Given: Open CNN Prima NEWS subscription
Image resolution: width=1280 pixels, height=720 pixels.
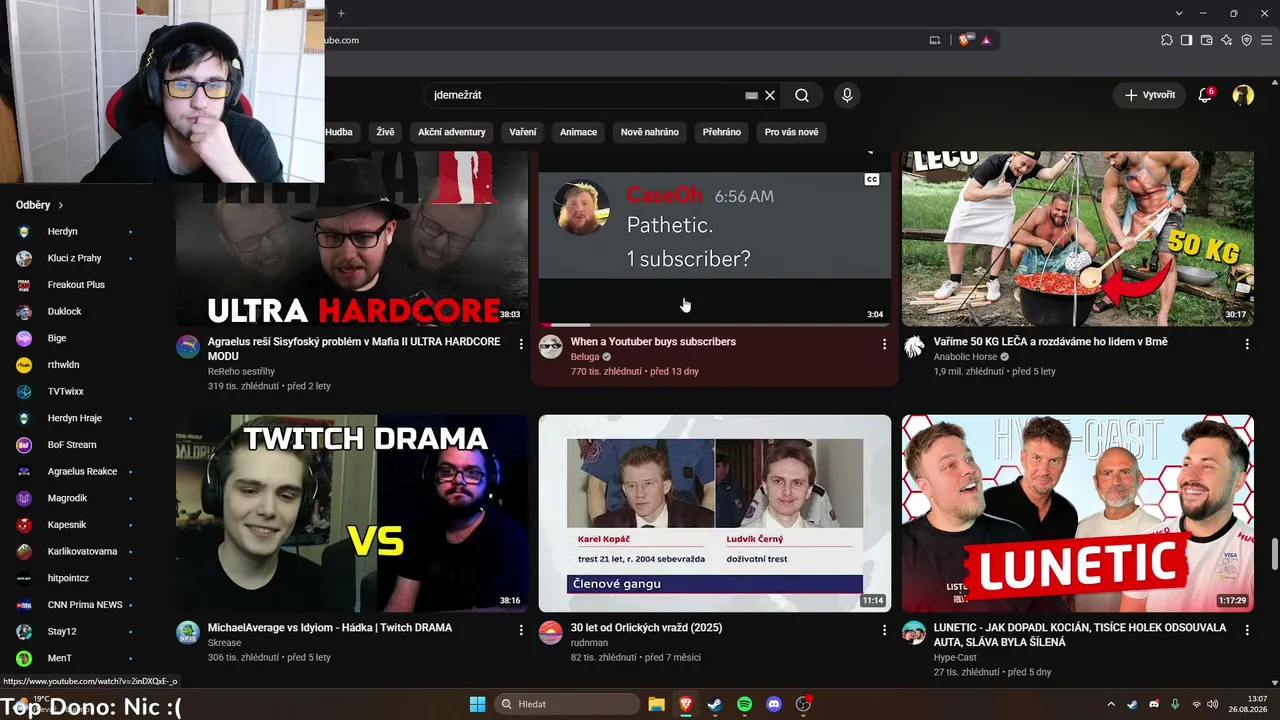Looking at the screenshot, I should point(75,605).
